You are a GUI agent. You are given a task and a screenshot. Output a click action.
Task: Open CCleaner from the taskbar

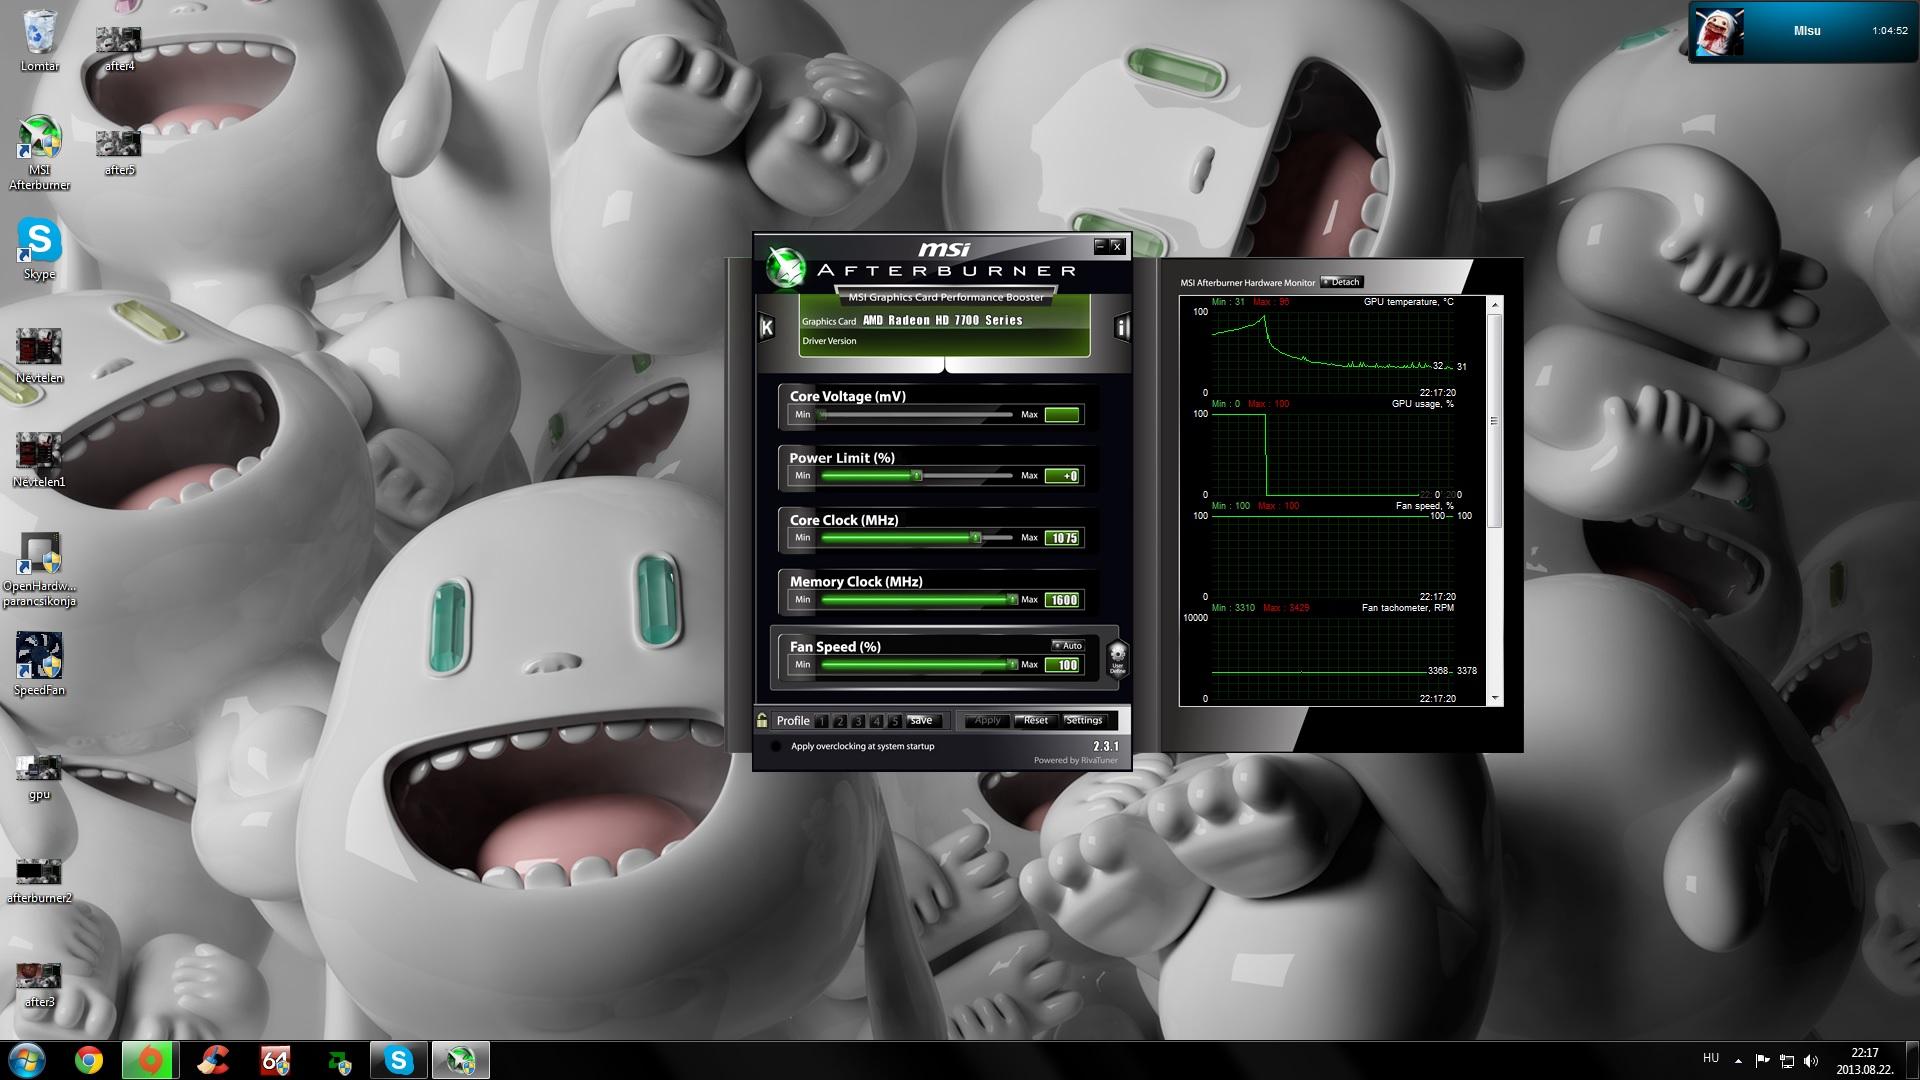pyautogui.click(x=213, y=1060)
